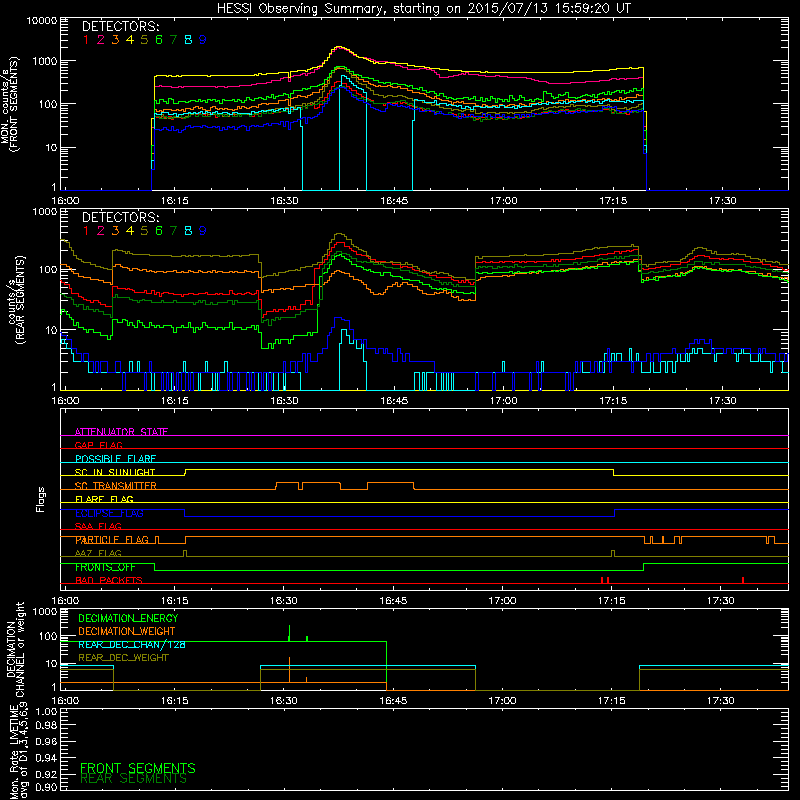Image resolution: width=800 pixels, height=800 pixels.
Task: Click the 'SC TRANSMITTER' flag label
Action: 116,486
